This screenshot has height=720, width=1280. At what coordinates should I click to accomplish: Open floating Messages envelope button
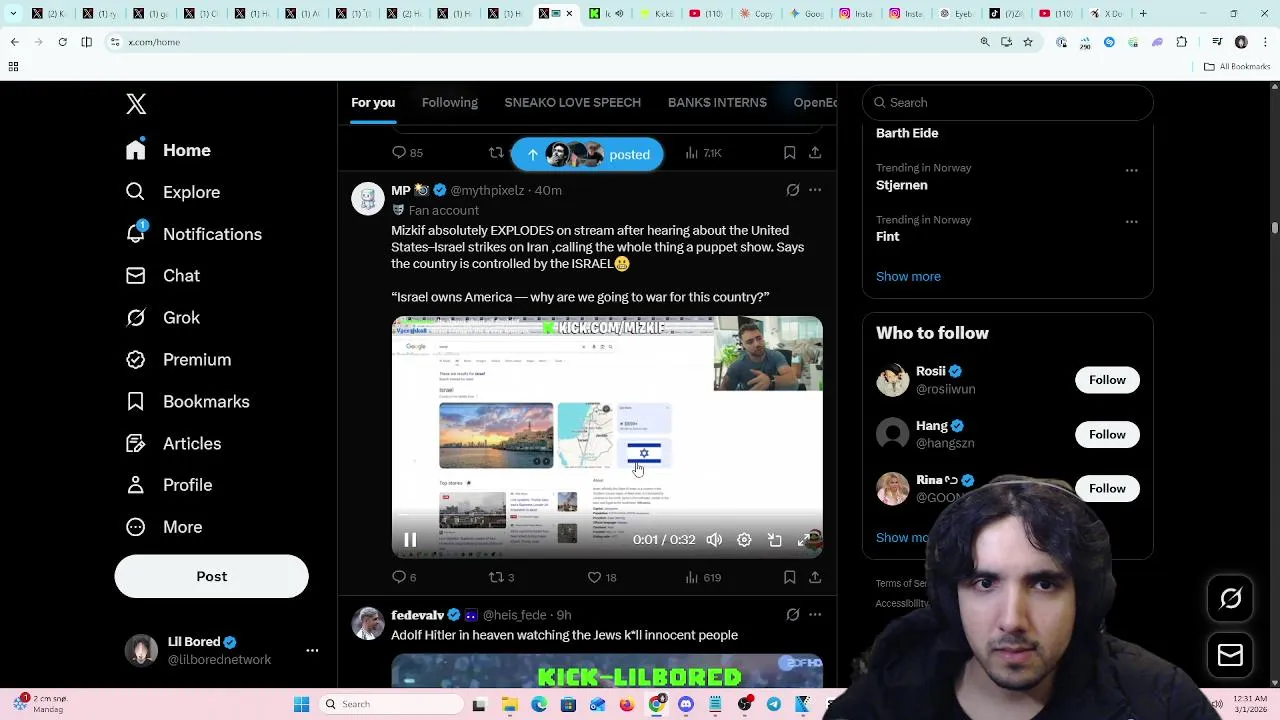click(x=1231, y=655)
